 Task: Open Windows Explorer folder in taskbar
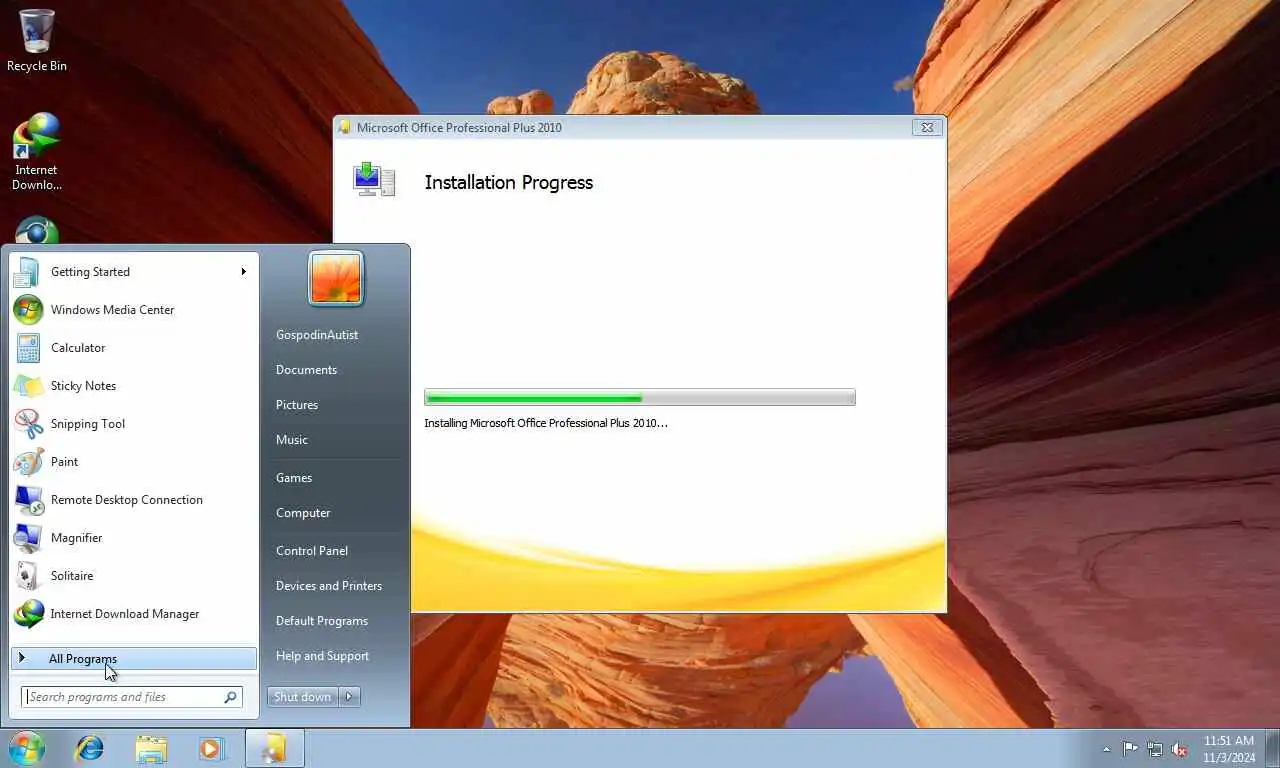point(151,748)
